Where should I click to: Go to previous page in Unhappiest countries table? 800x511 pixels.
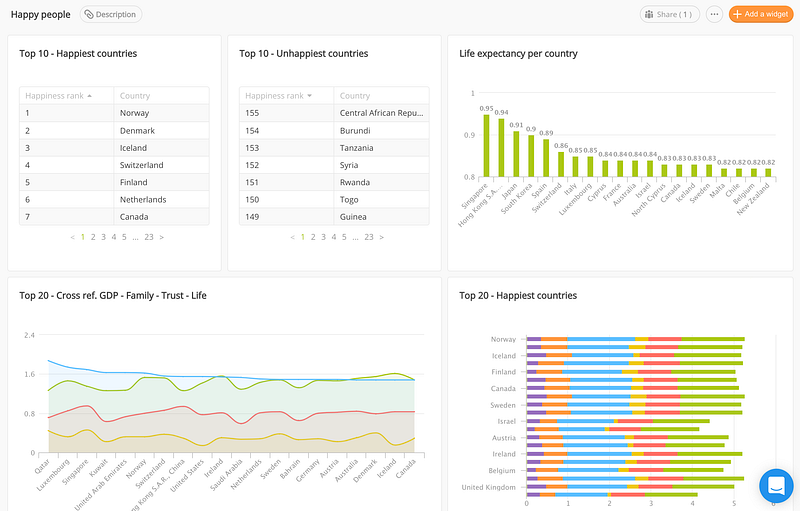pyautogui.click(x=292, y=237)
